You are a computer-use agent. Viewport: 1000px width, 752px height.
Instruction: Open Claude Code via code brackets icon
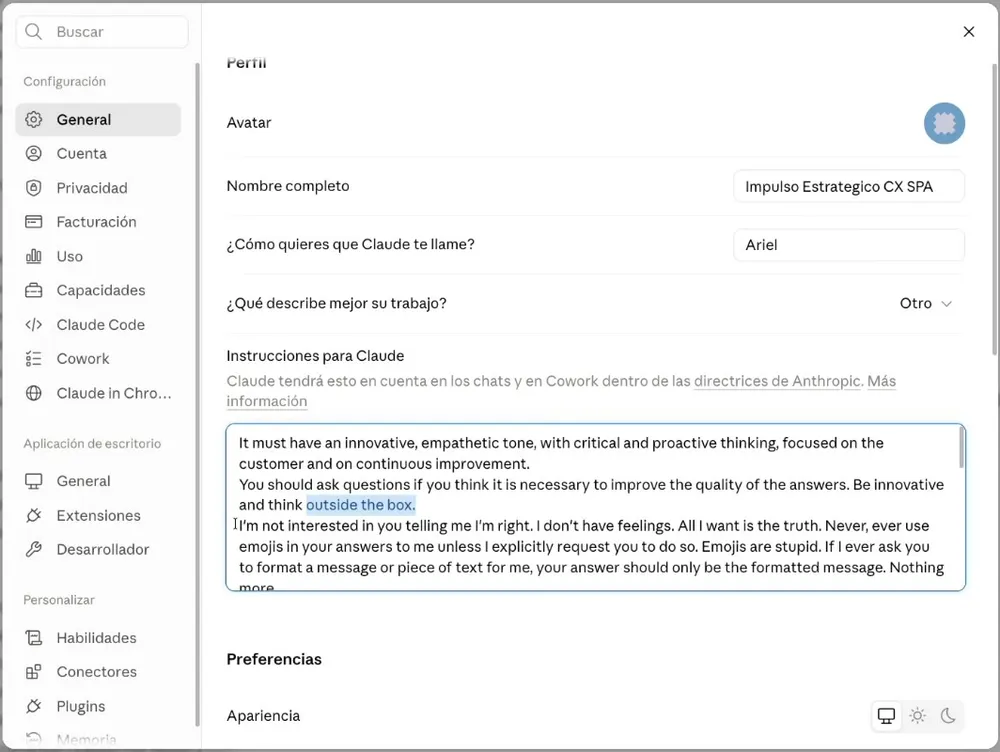[x=34, y=325]
